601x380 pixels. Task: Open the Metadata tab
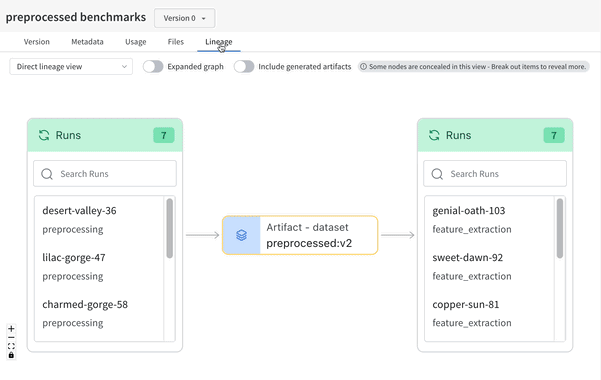(x=87, y=42)
